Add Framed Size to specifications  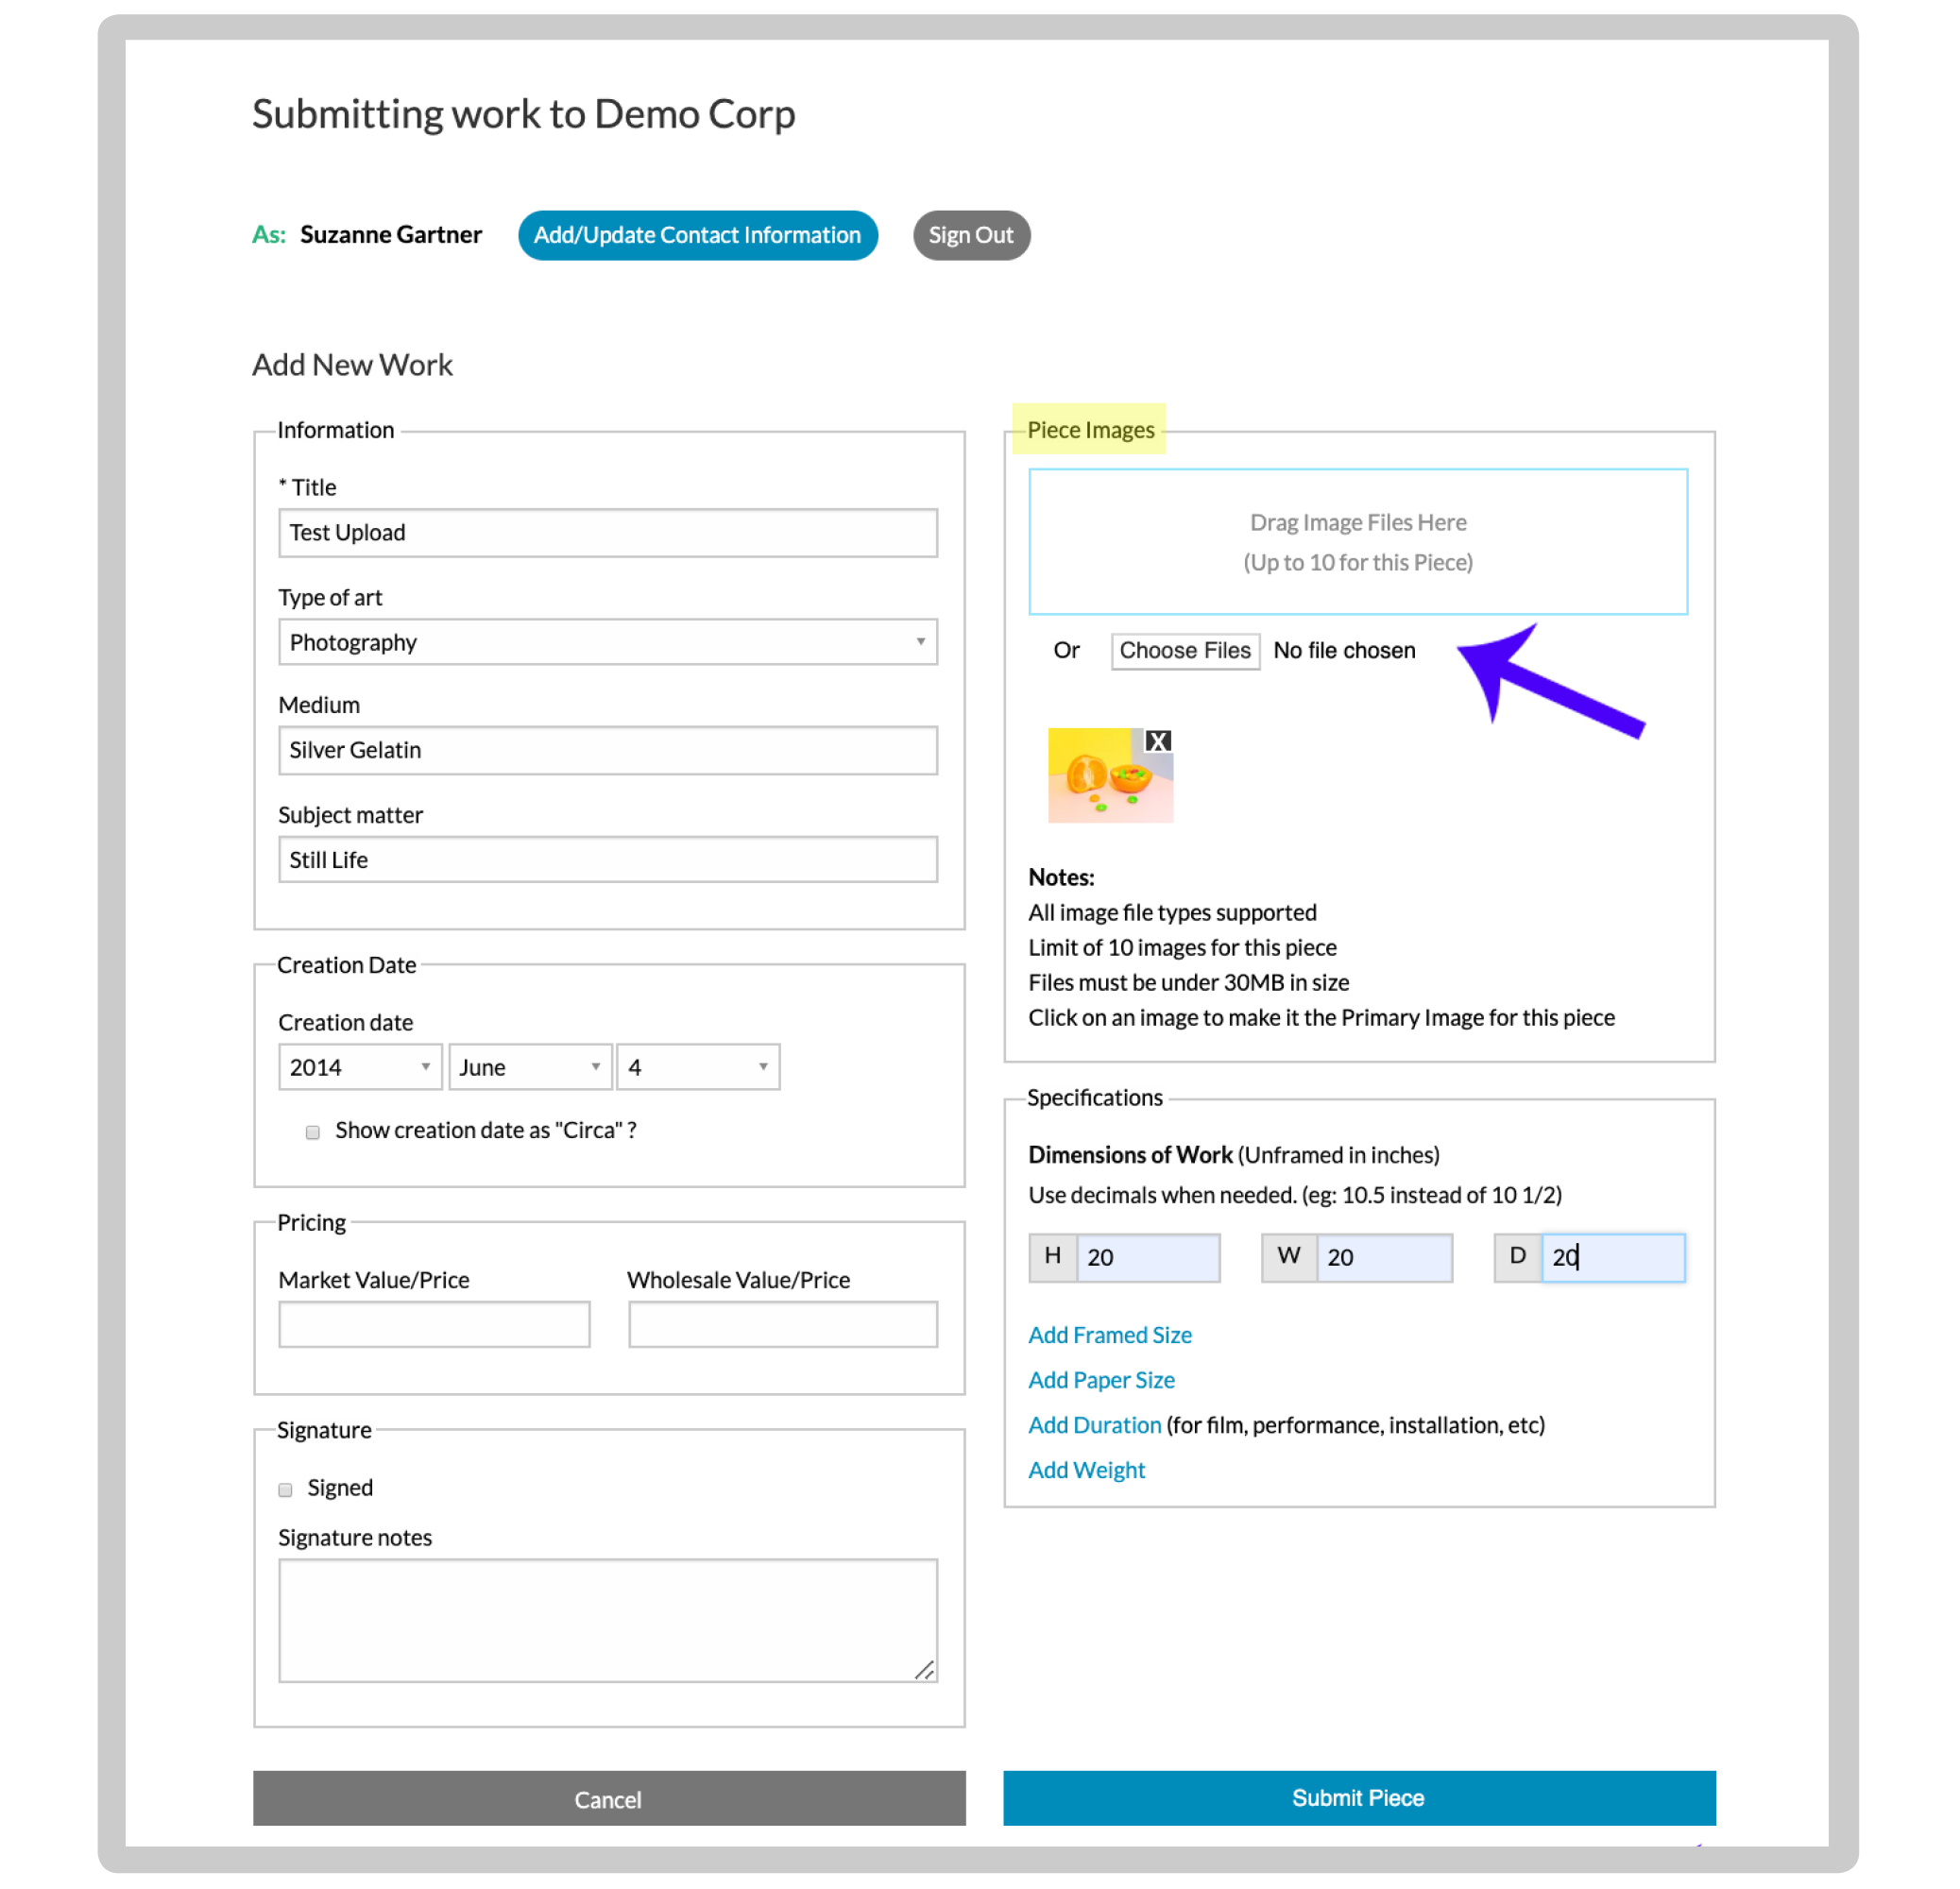point(1109,1334)
